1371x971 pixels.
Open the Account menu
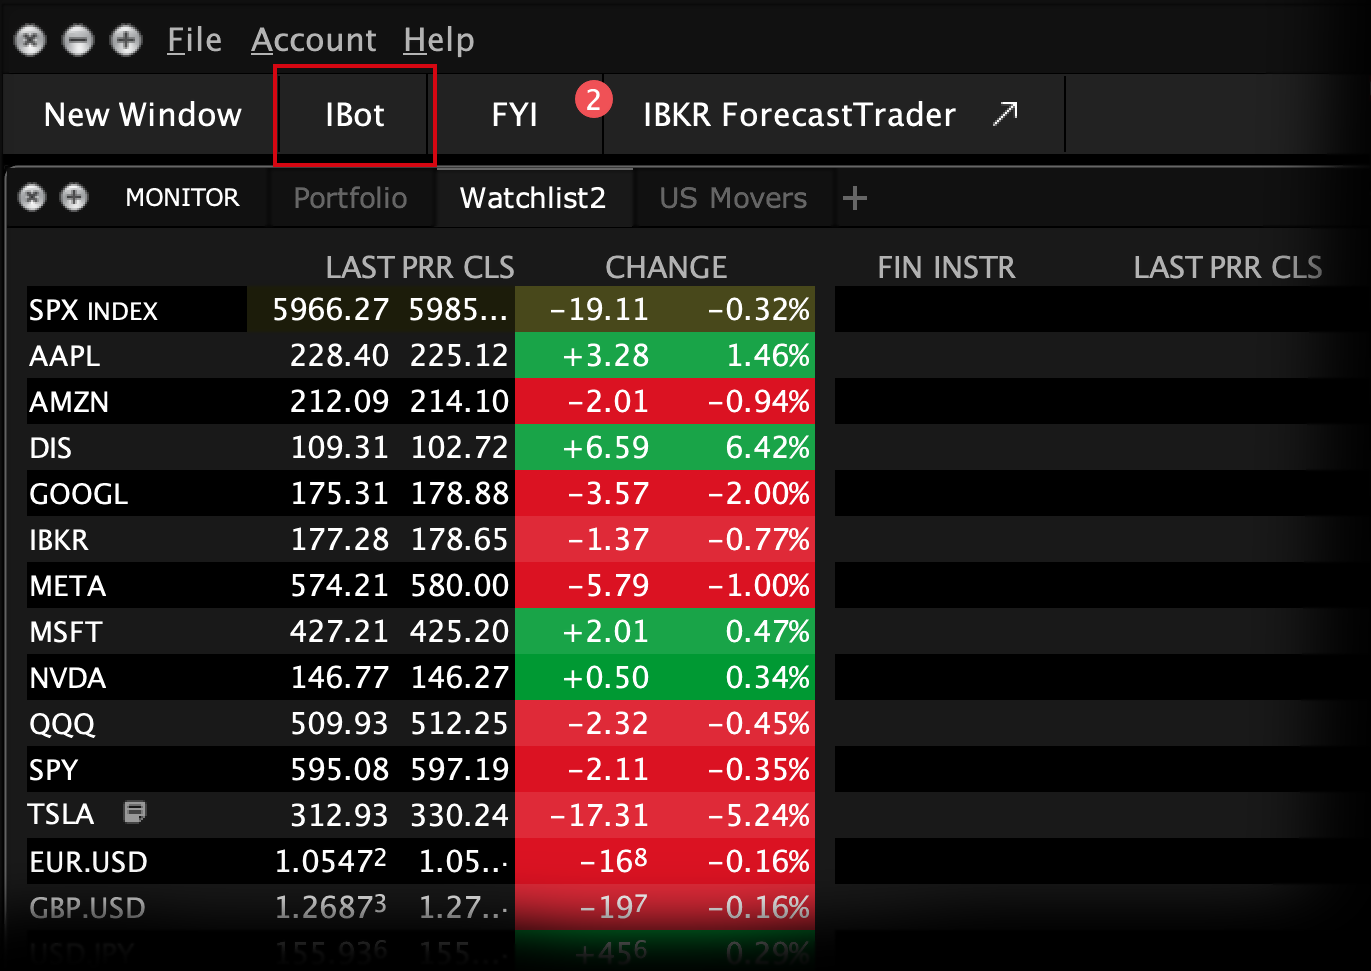[313, 40]
